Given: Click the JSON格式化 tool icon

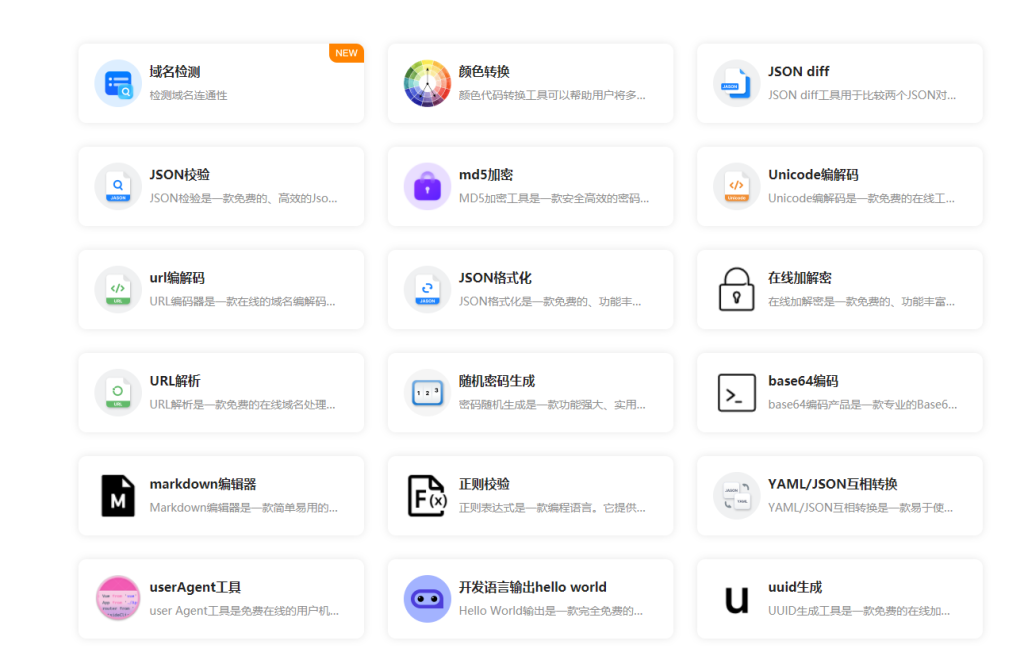Looking at the screenshot, I should [427, 289].
